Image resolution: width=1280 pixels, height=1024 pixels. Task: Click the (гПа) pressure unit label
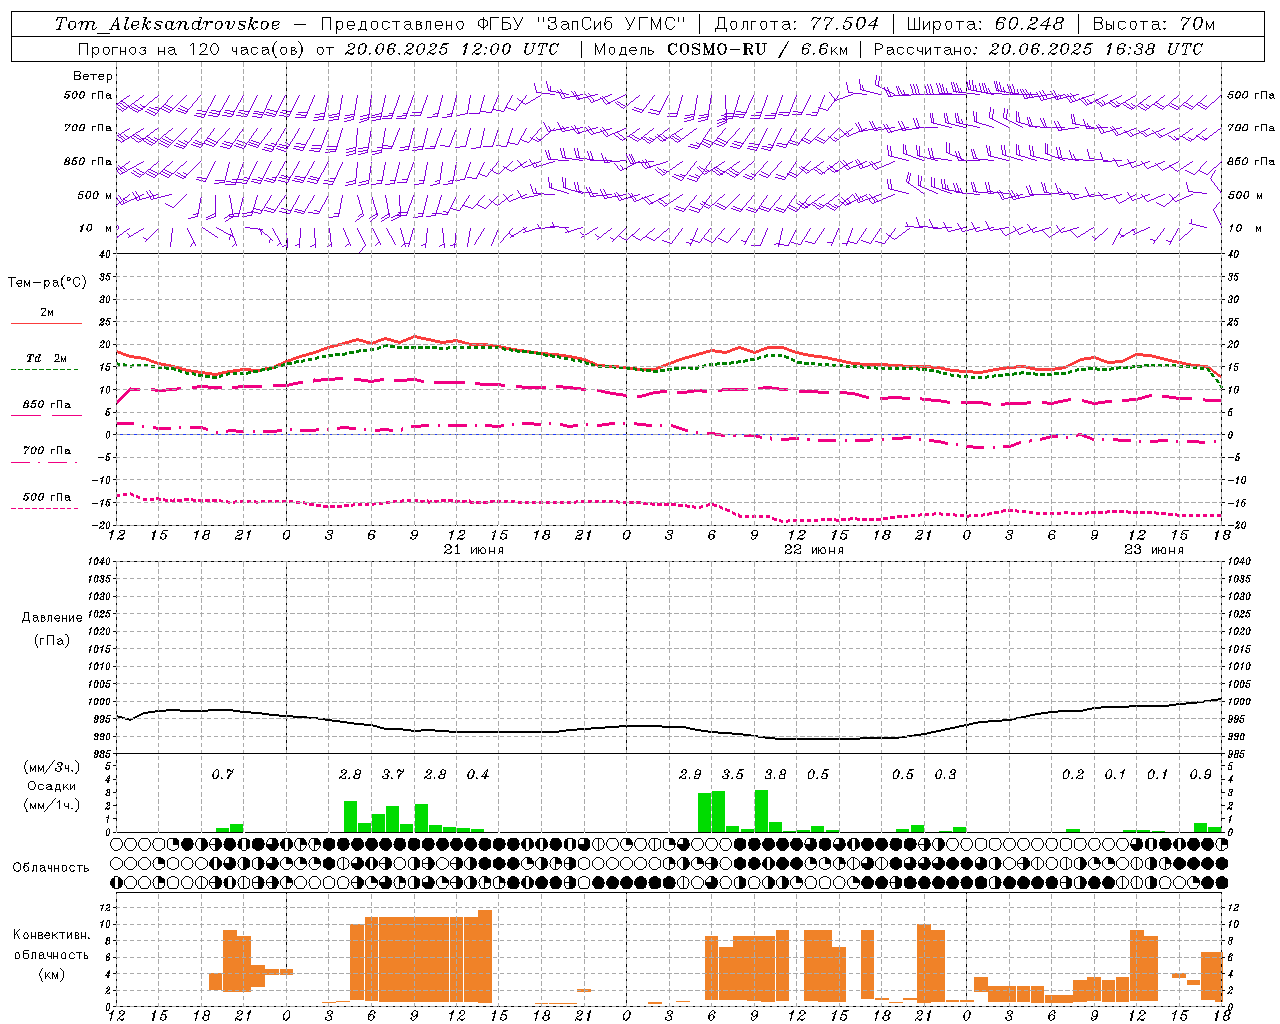coord(52,641)
